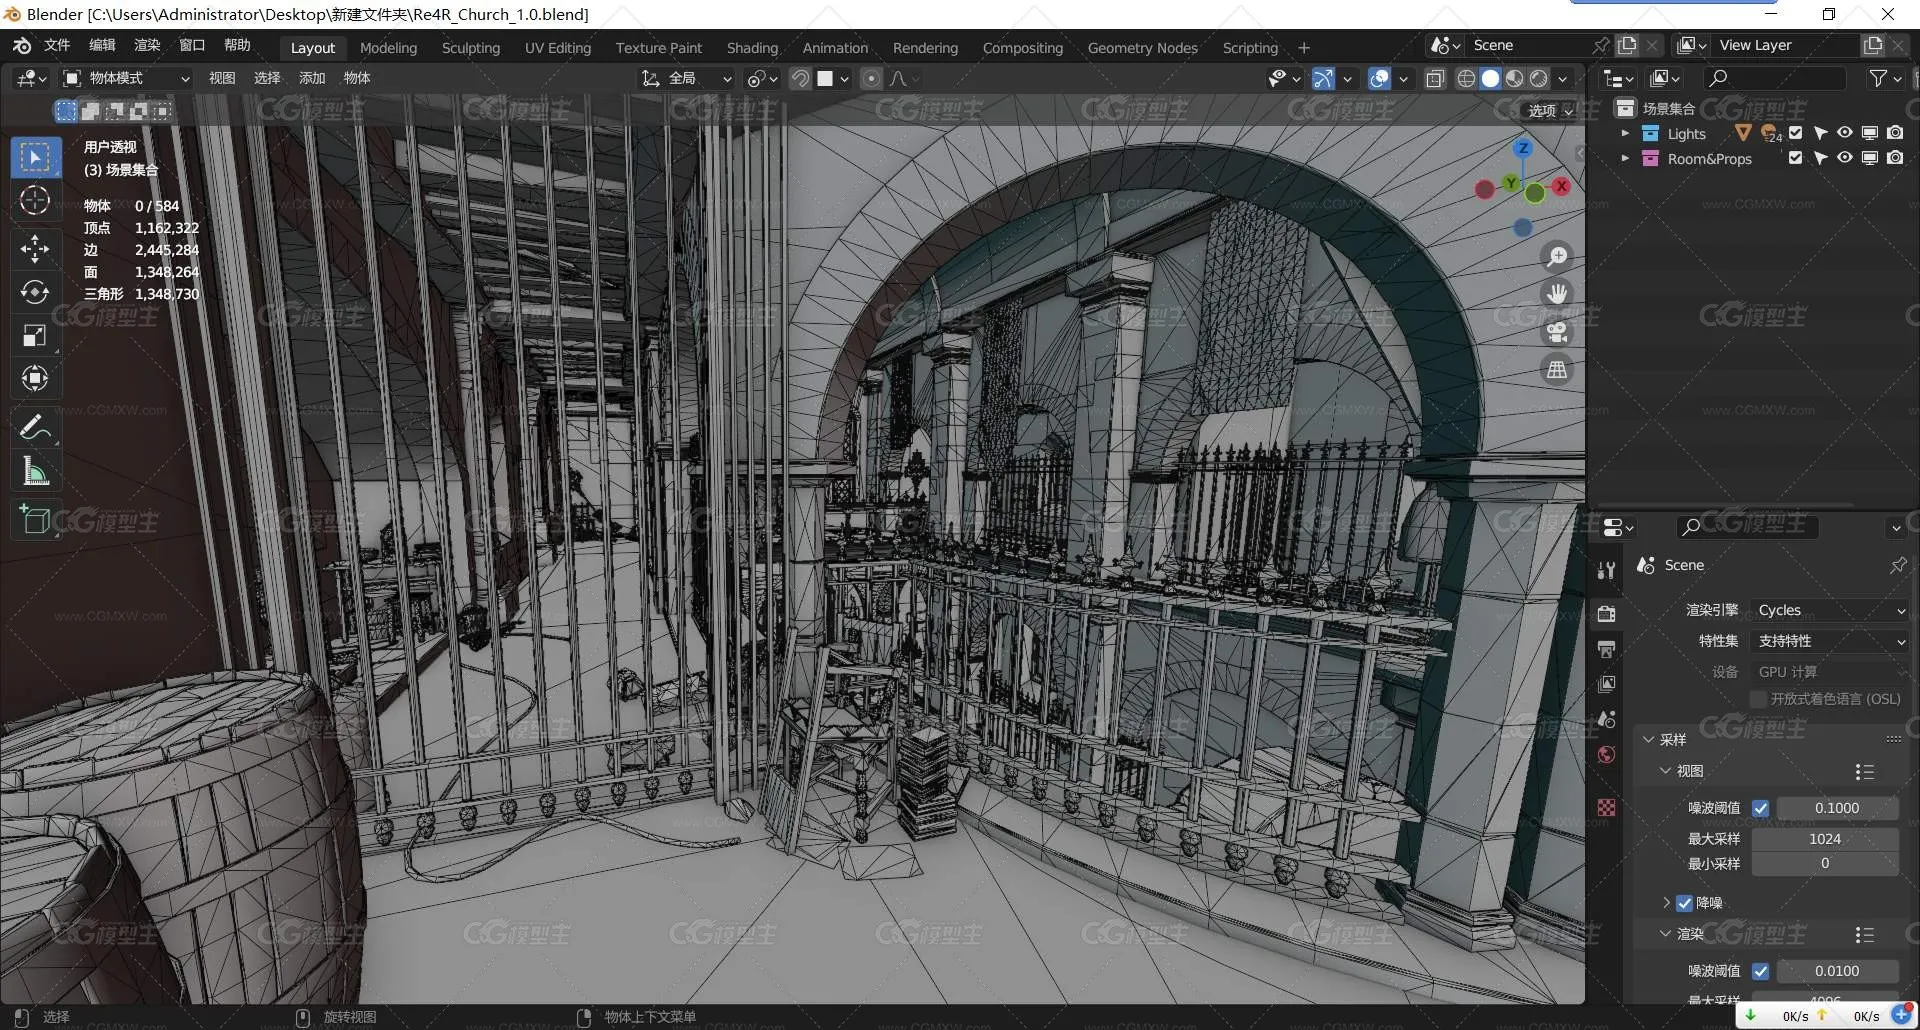Click the 选项 options button in viewport
Image resolution: width=1920 pixels, height=1030 pixels.
coord(1550,111)
